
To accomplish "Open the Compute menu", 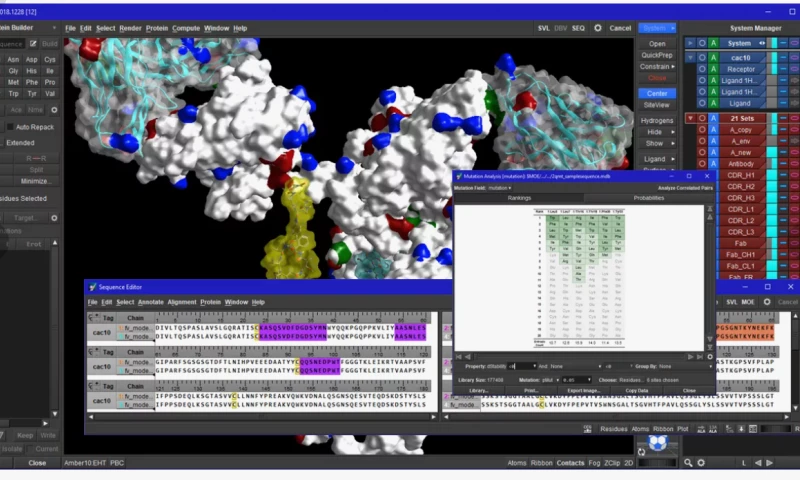I will pos(186,28).
